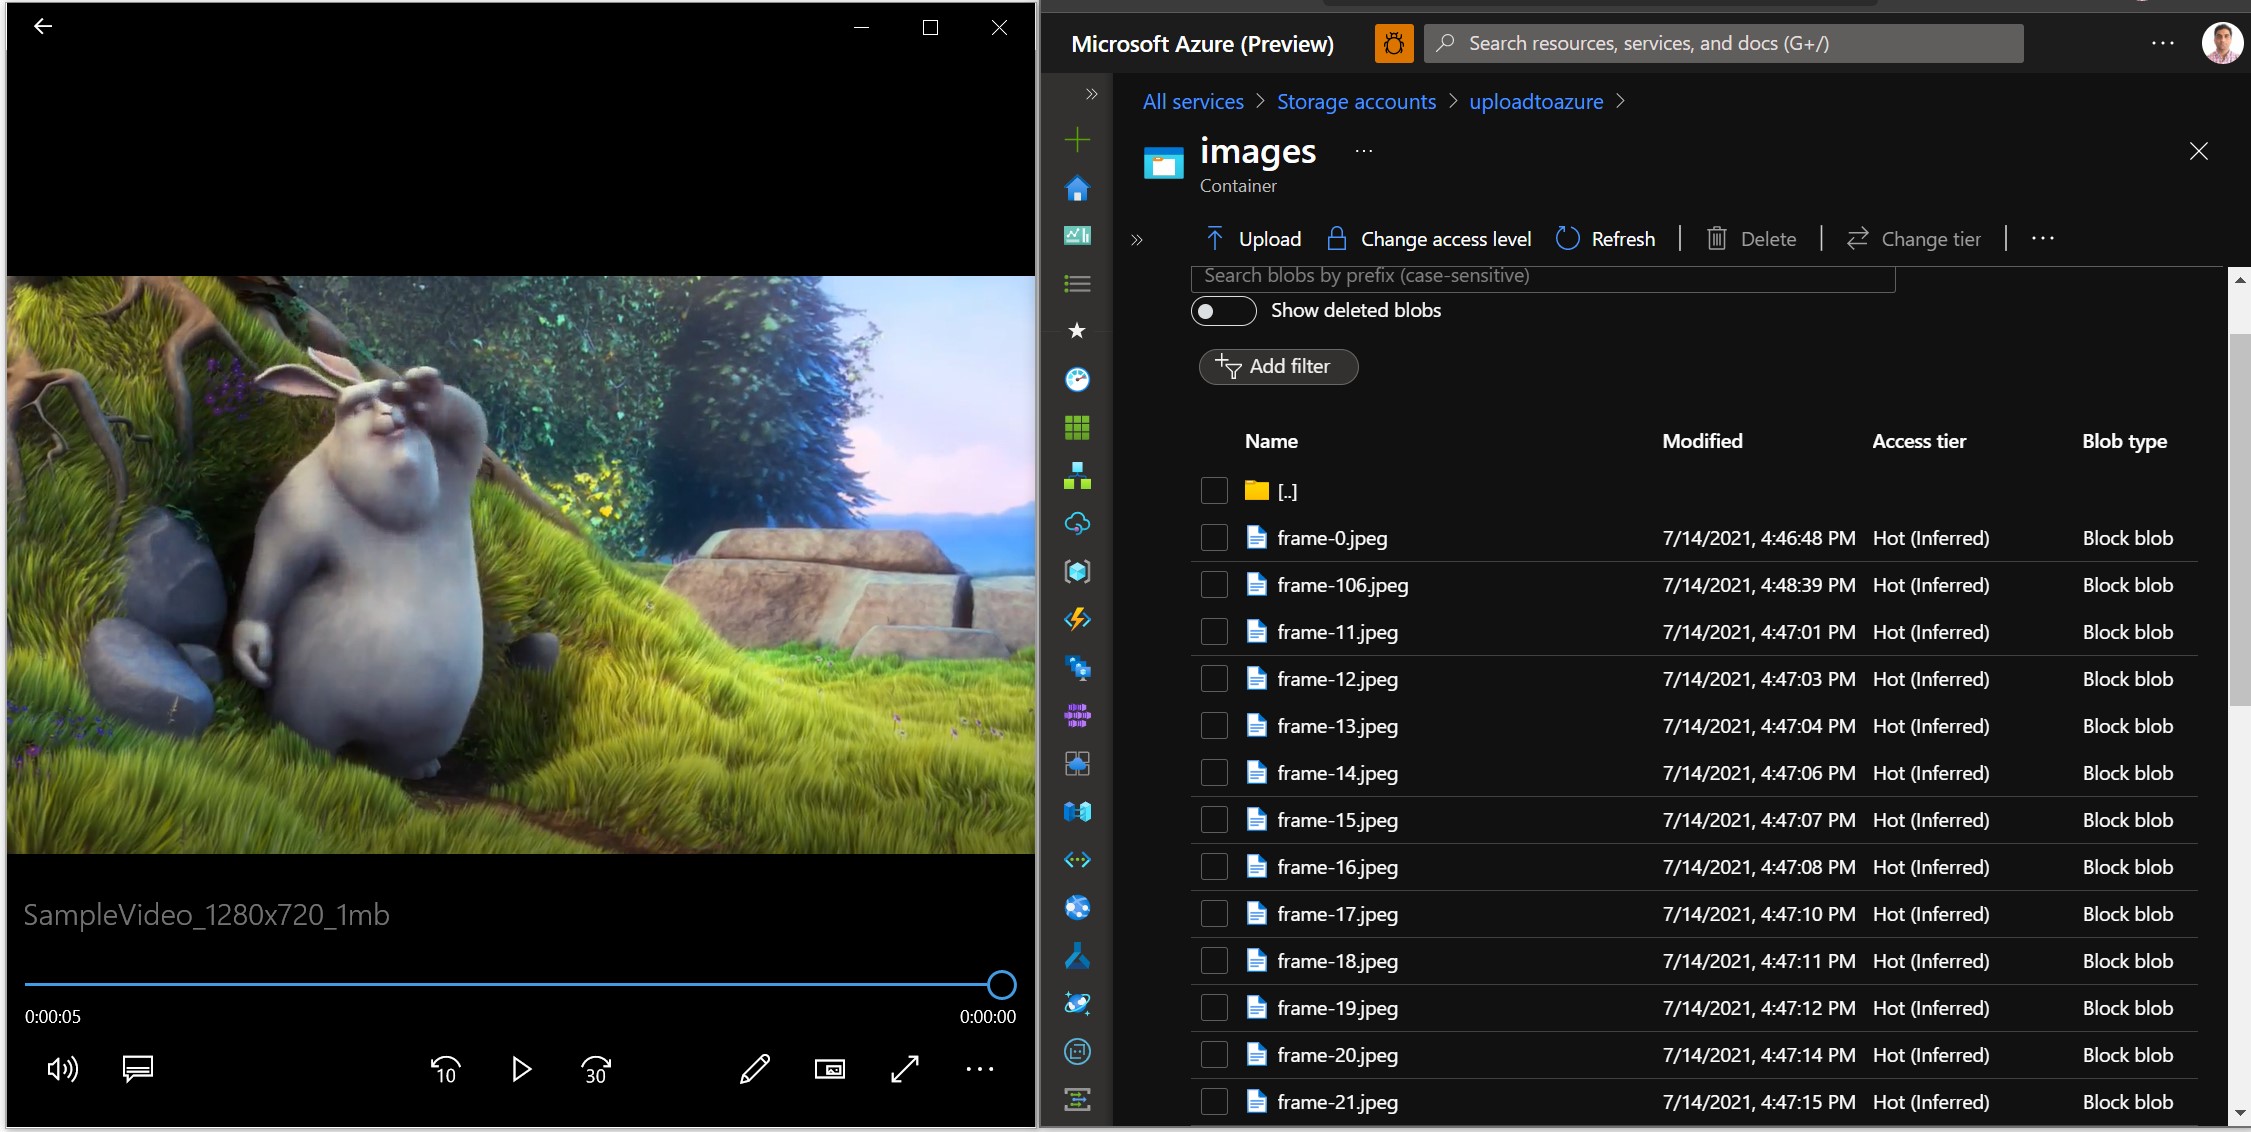Open Azure Home from the sidebar

coord(1077,188)
